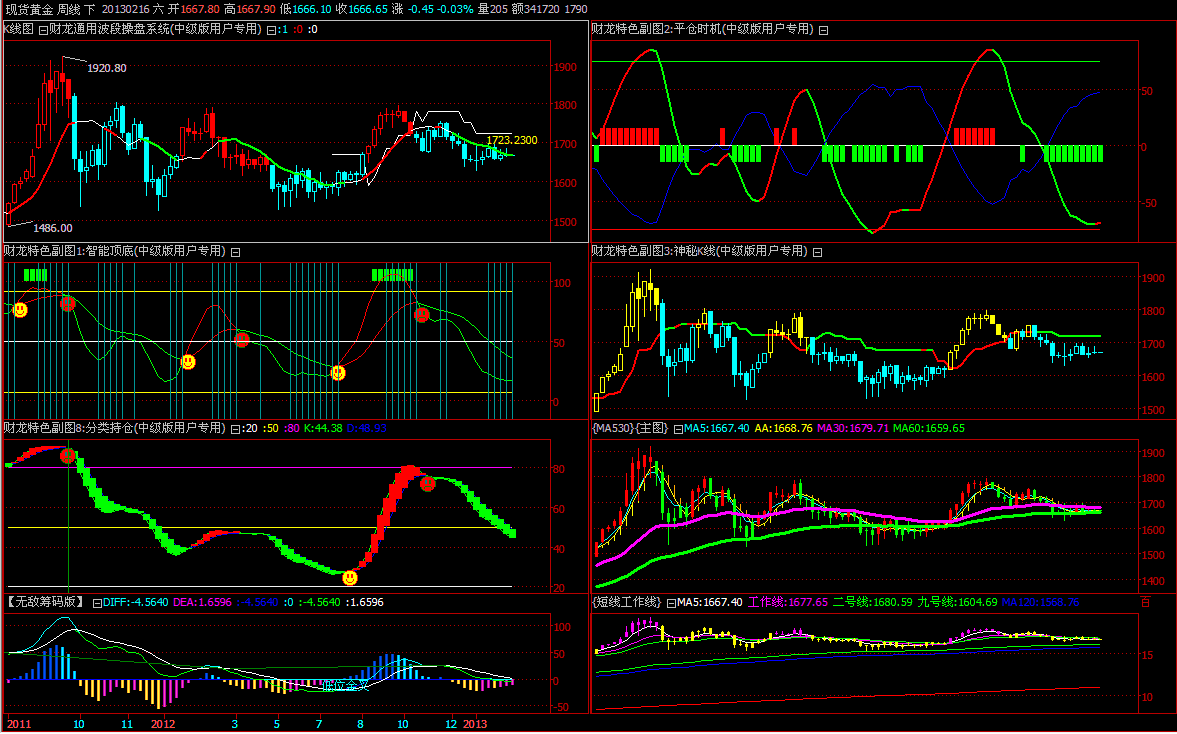Collapse the box icon beside K线图 label
Viewport: 1177px width, 734px height.
(42, 30)
